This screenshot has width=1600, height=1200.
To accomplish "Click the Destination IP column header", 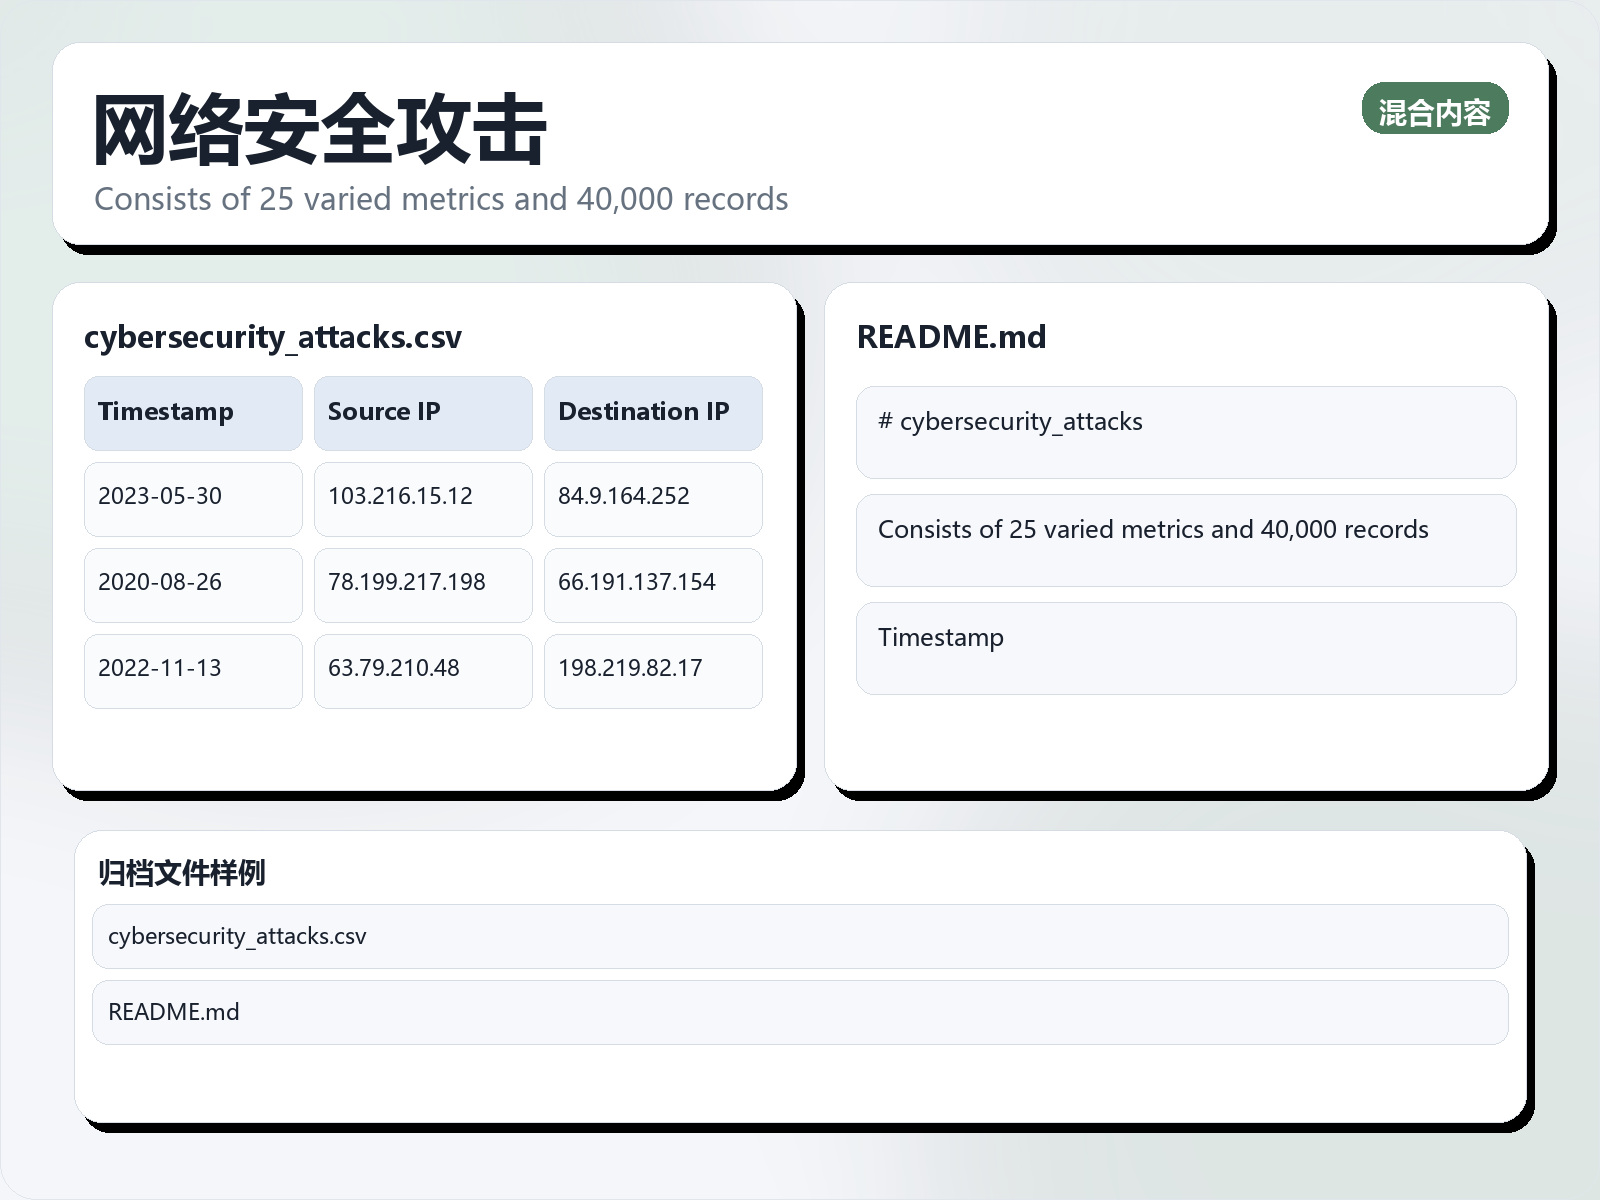I will 653,412.
